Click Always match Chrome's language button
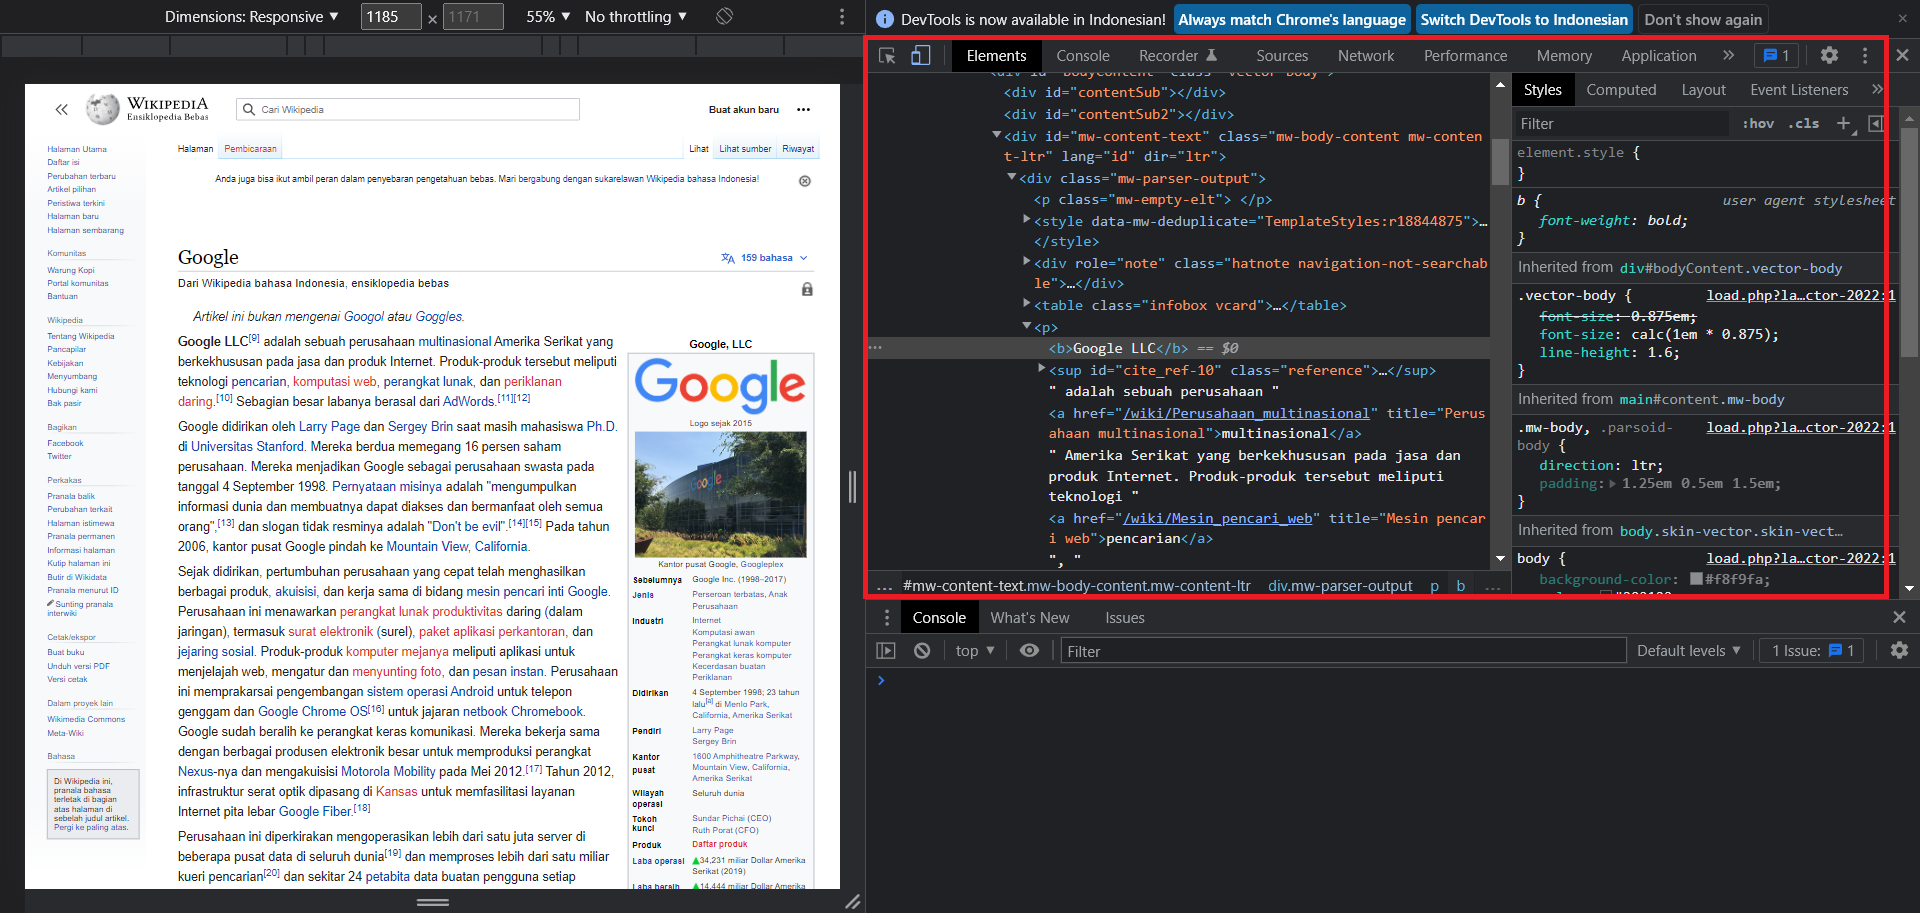 pos(1292,20)
